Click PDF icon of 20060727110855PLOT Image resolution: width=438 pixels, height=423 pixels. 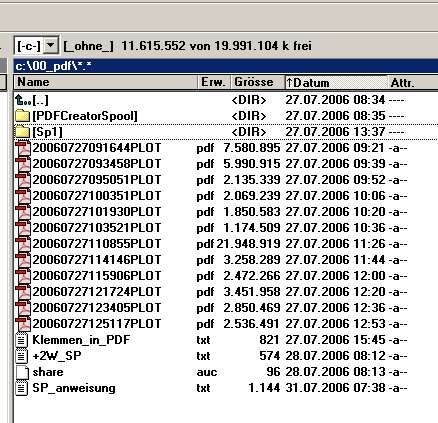pyautogui.click(x=23, y=244)
